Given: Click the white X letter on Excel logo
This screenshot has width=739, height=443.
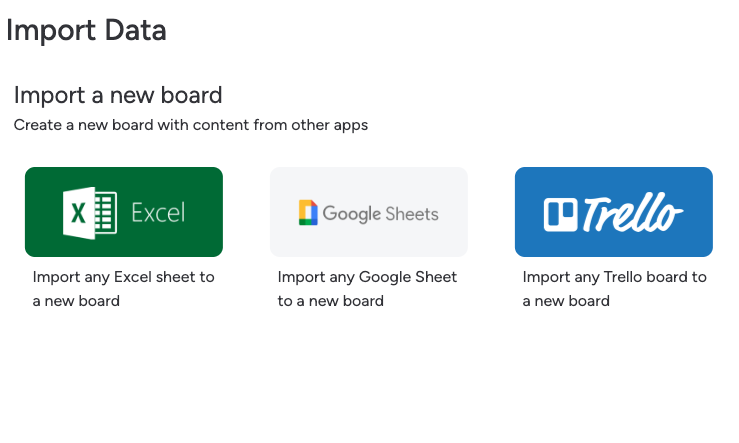Looking at the screenshot, I should coord(78,213).
